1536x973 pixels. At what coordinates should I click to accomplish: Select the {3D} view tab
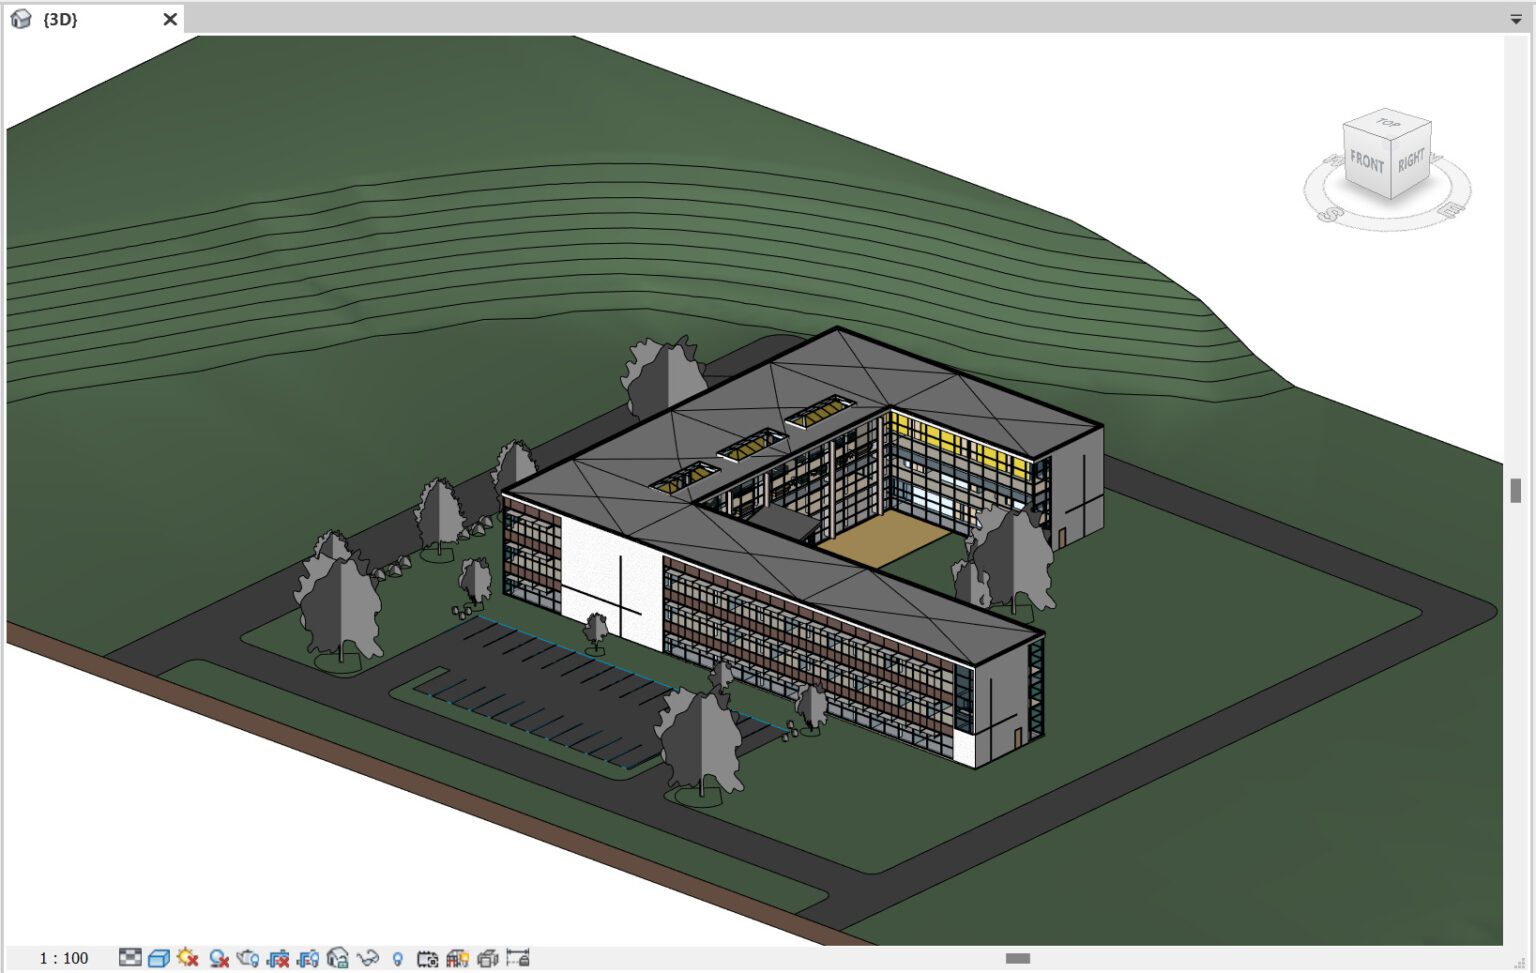[60, 18]
